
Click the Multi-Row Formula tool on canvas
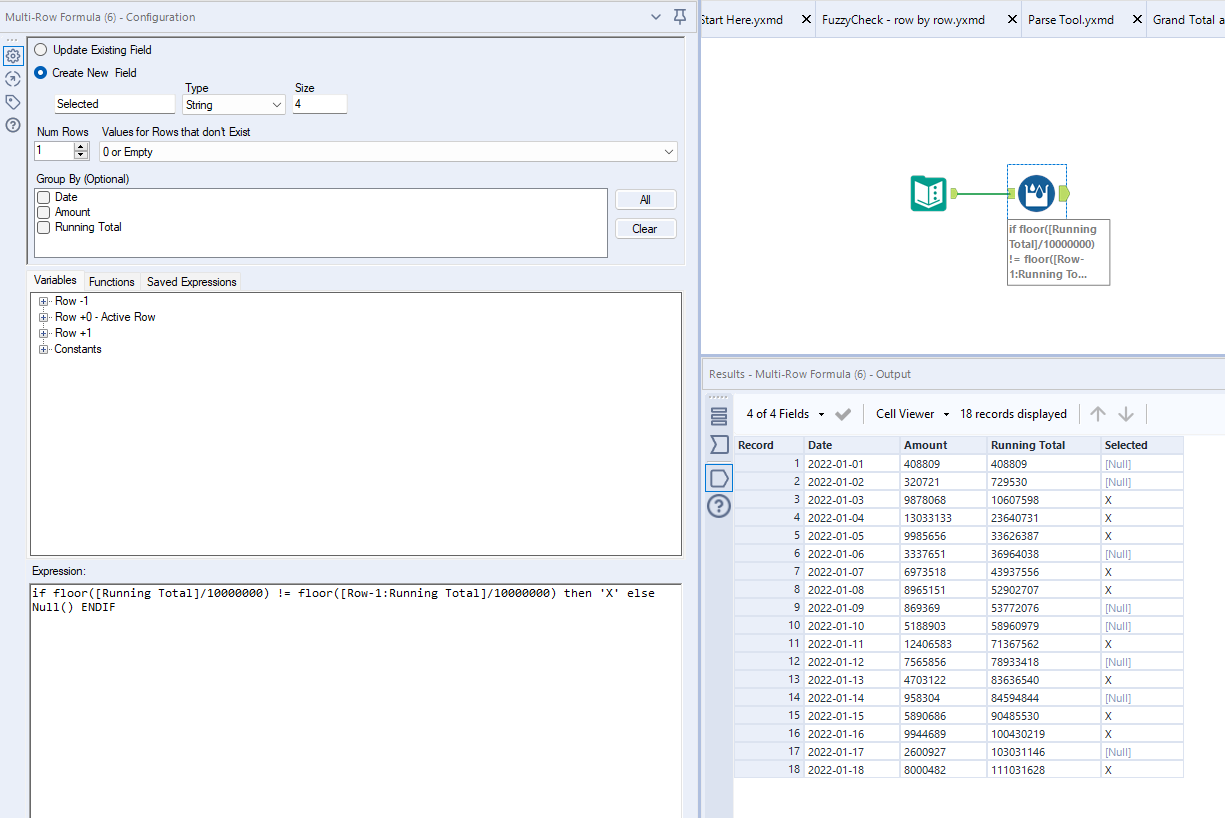pyautogui.click(x=1036, y=193)
